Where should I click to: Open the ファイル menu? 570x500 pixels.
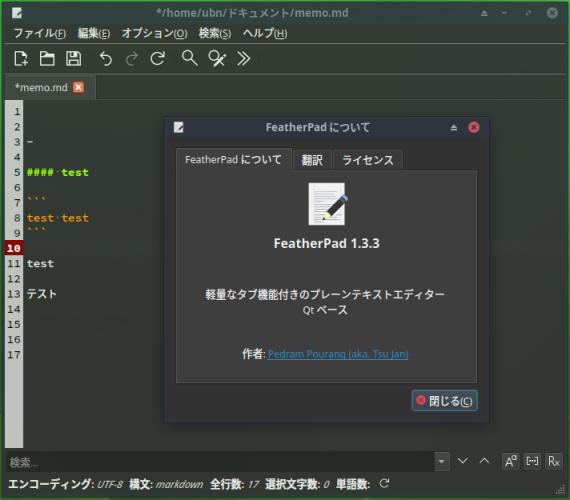40,33
